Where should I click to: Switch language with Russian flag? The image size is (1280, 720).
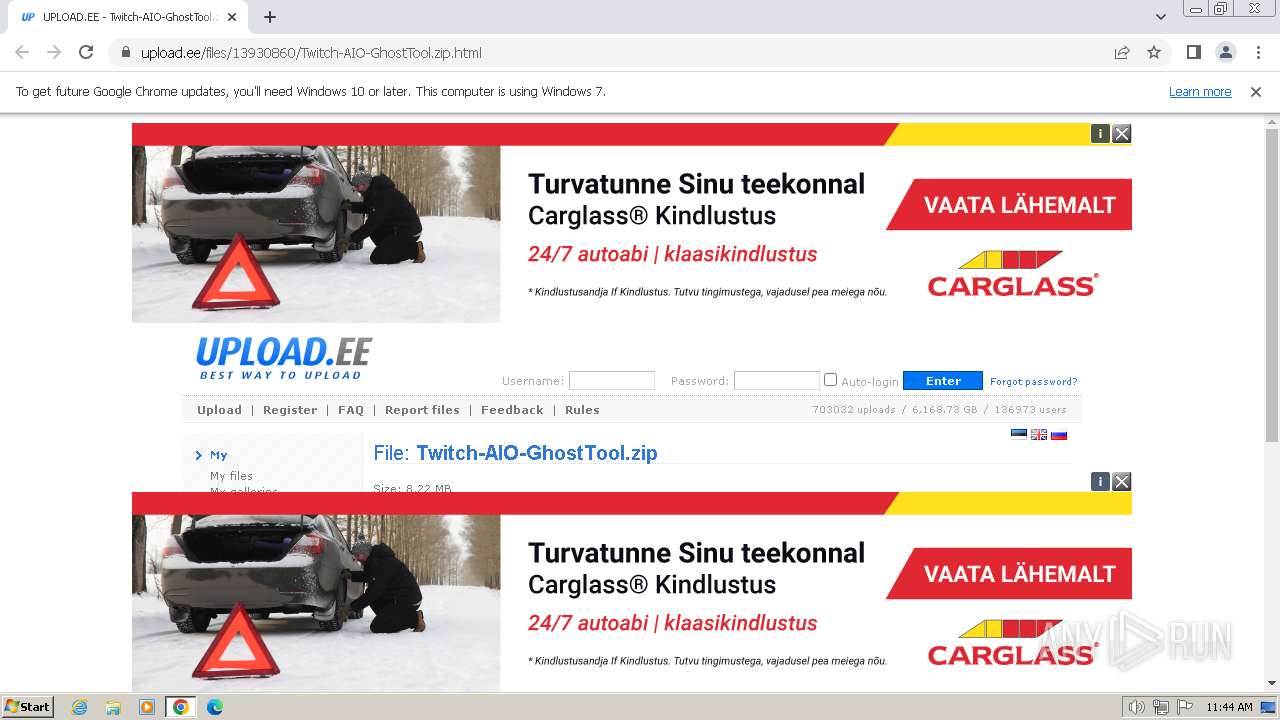tap(1059, 434)
